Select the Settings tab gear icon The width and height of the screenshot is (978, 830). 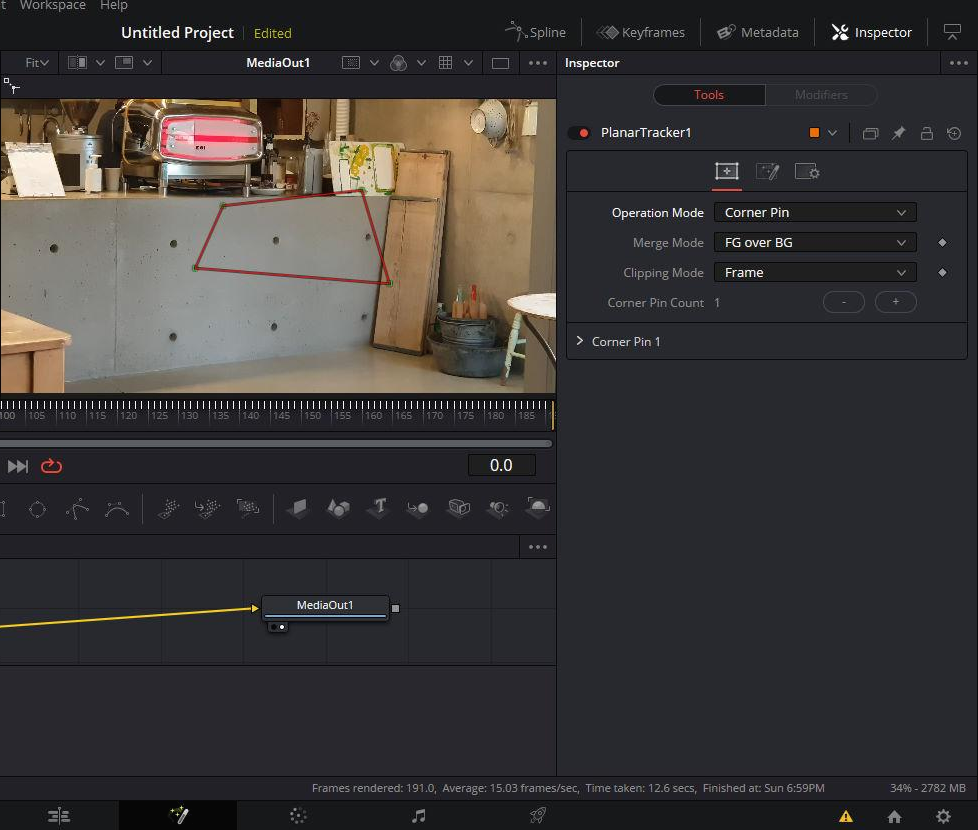pyautogui.click(x=807, y=171)
